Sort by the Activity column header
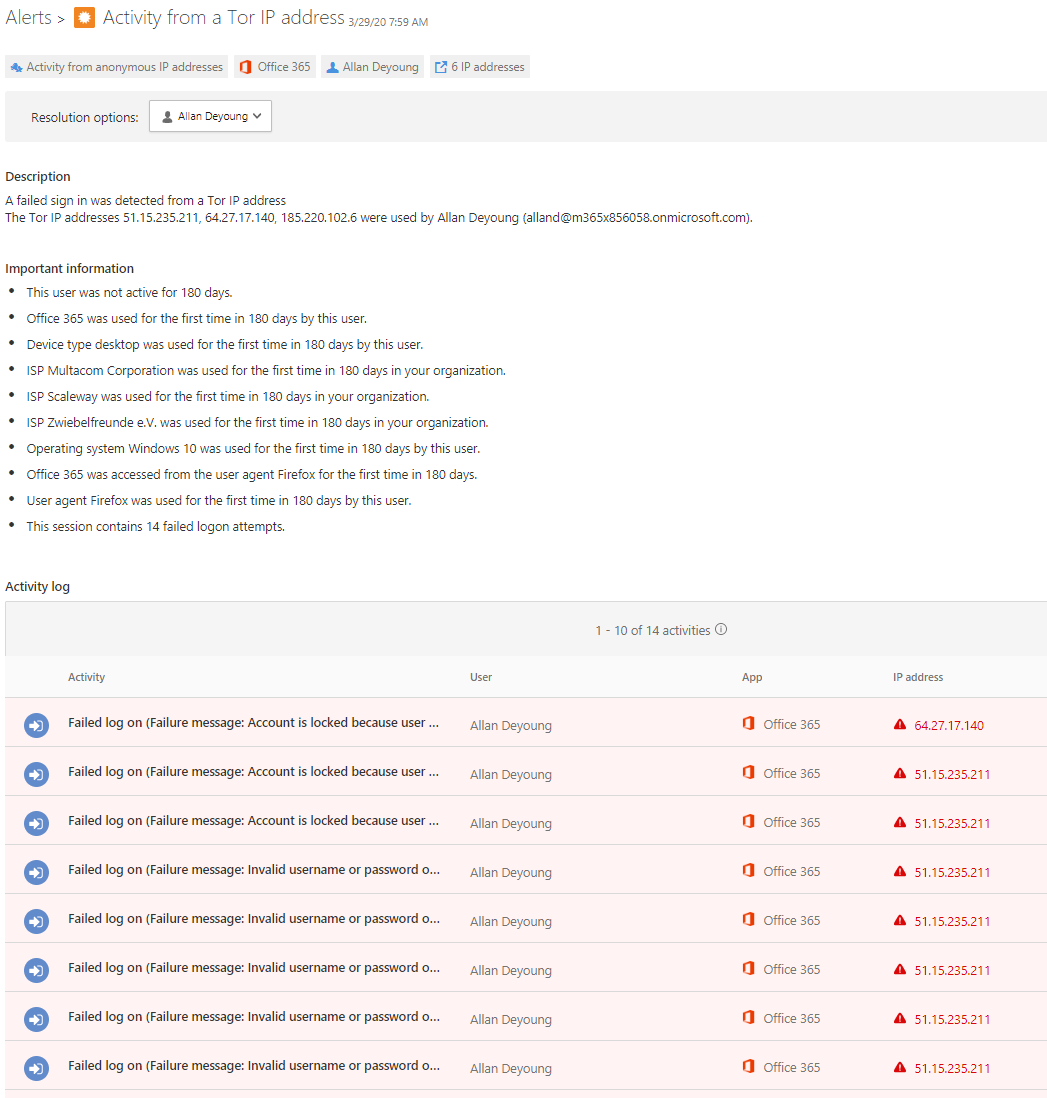1047x1098 pixels. pyautogui.click(x=86, y=677)
